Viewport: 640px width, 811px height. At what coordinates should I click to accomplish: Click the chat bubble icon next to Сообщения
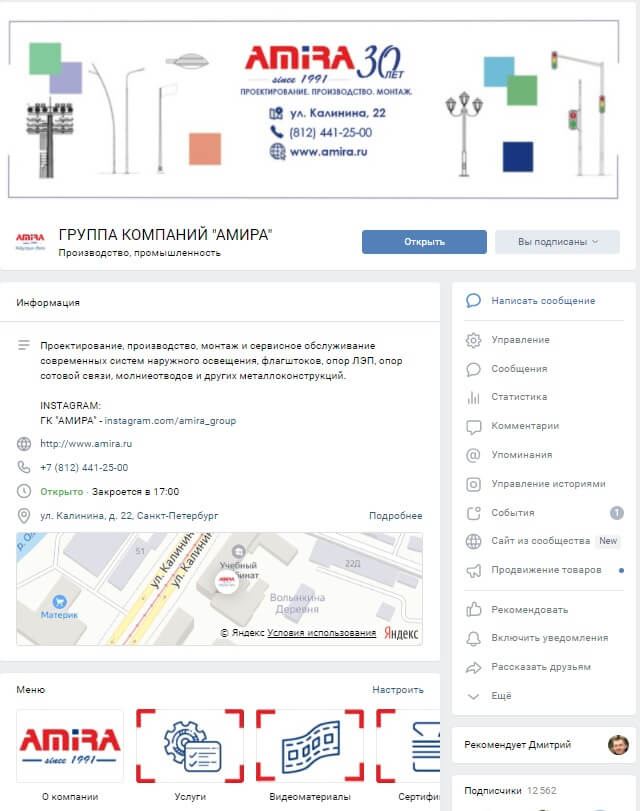(x=473, y=369)
